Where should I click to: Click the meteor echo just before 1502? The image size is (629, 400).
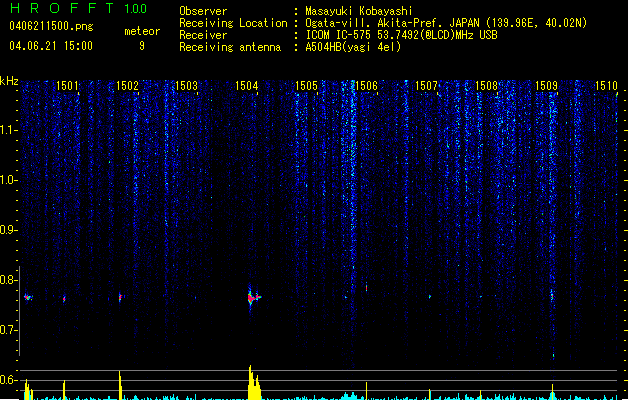pyautogui.click(x=120, y=297)
